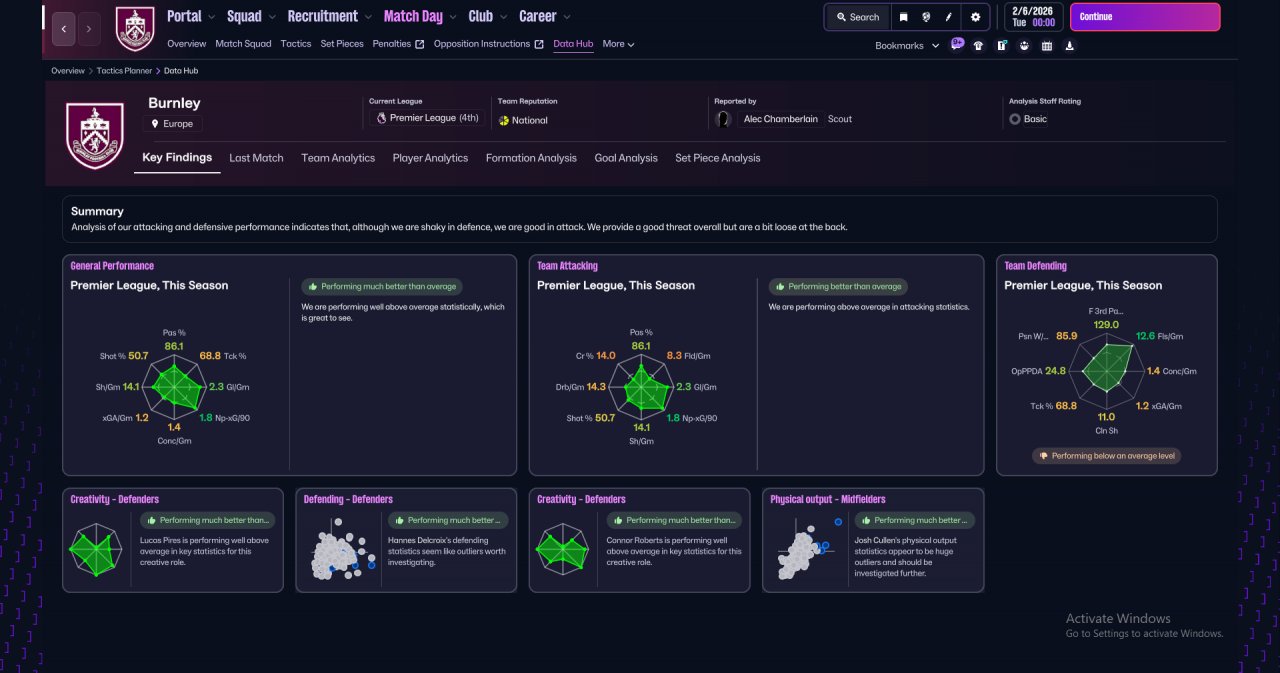
Task: Click thumbs-down icon in Team Defending badge
Action: coord(1044,455)
